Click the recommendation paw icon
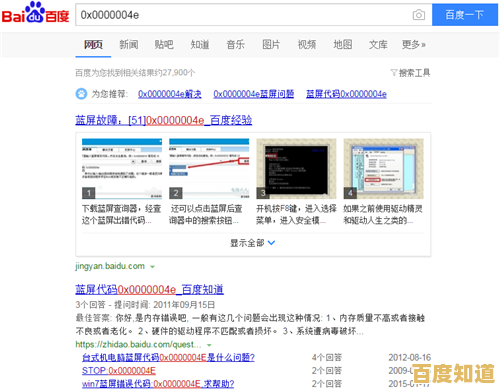 tap(81, 94)
